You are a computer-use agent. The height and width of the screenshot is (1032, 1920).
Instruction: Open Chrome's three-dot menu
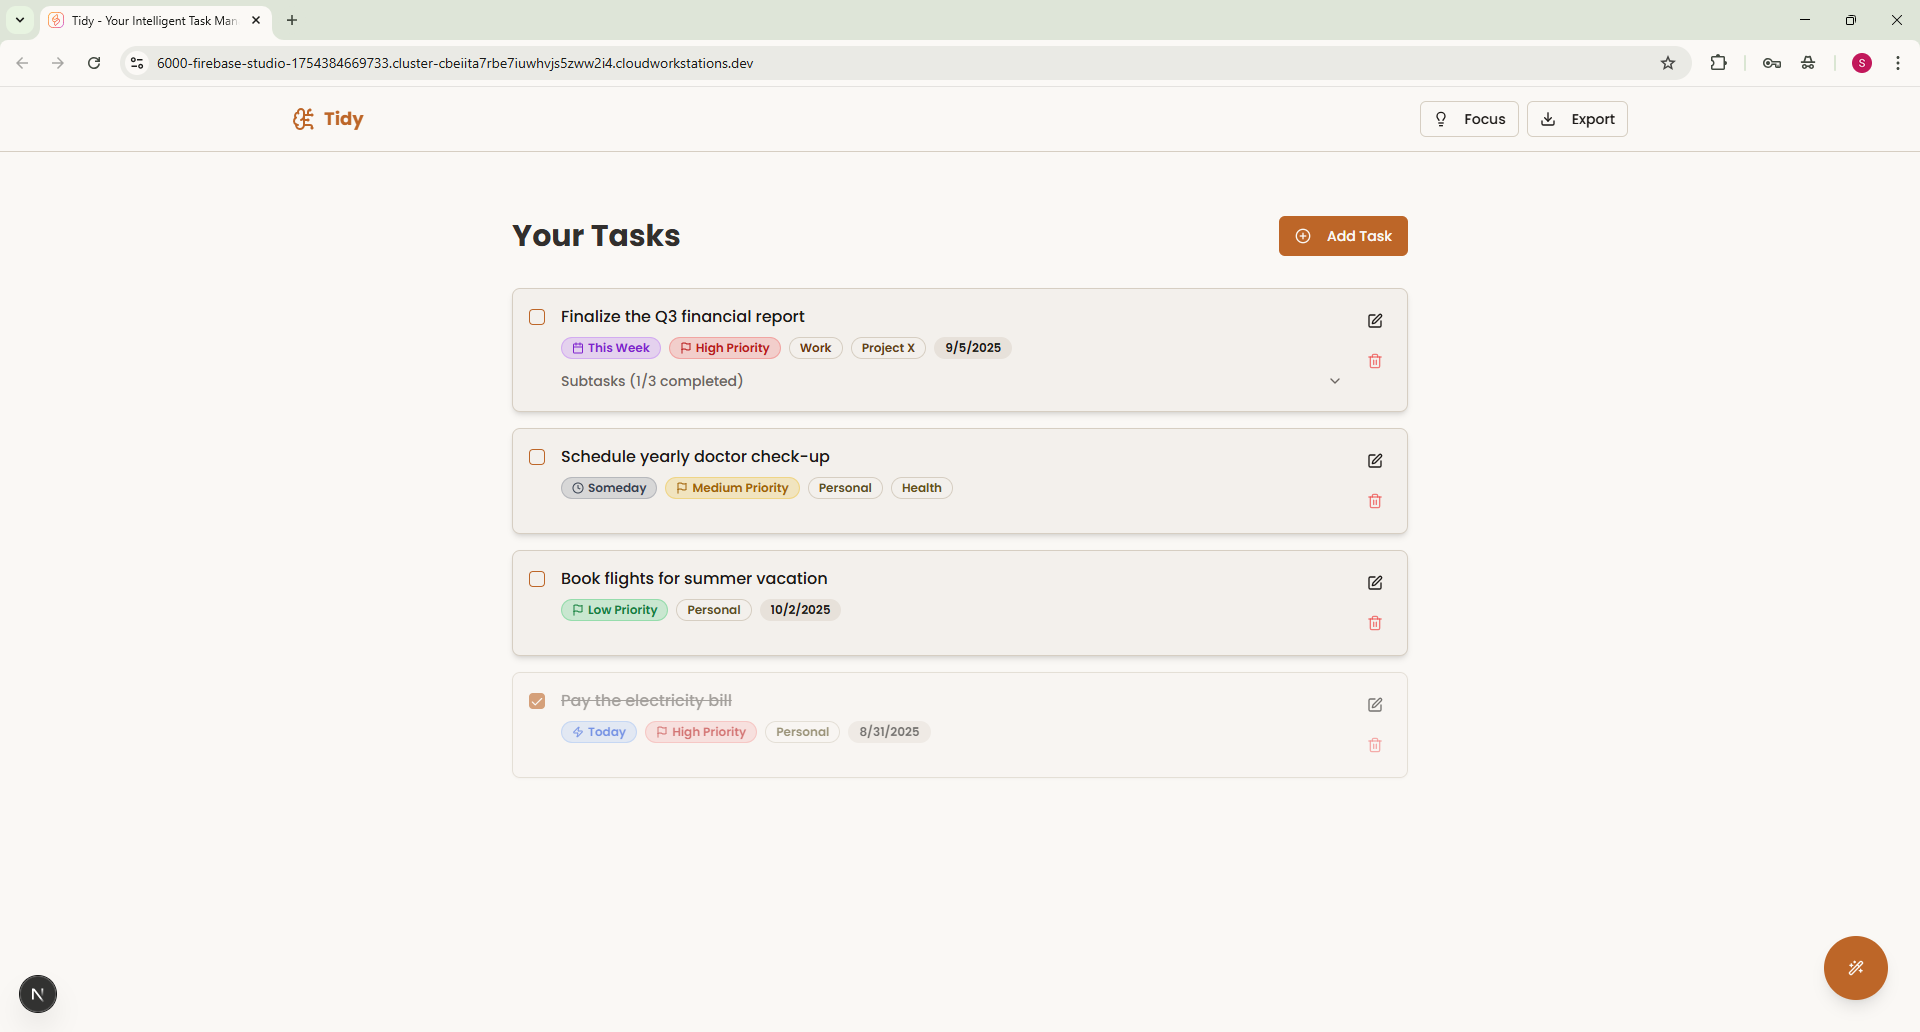coord(1897,63)
